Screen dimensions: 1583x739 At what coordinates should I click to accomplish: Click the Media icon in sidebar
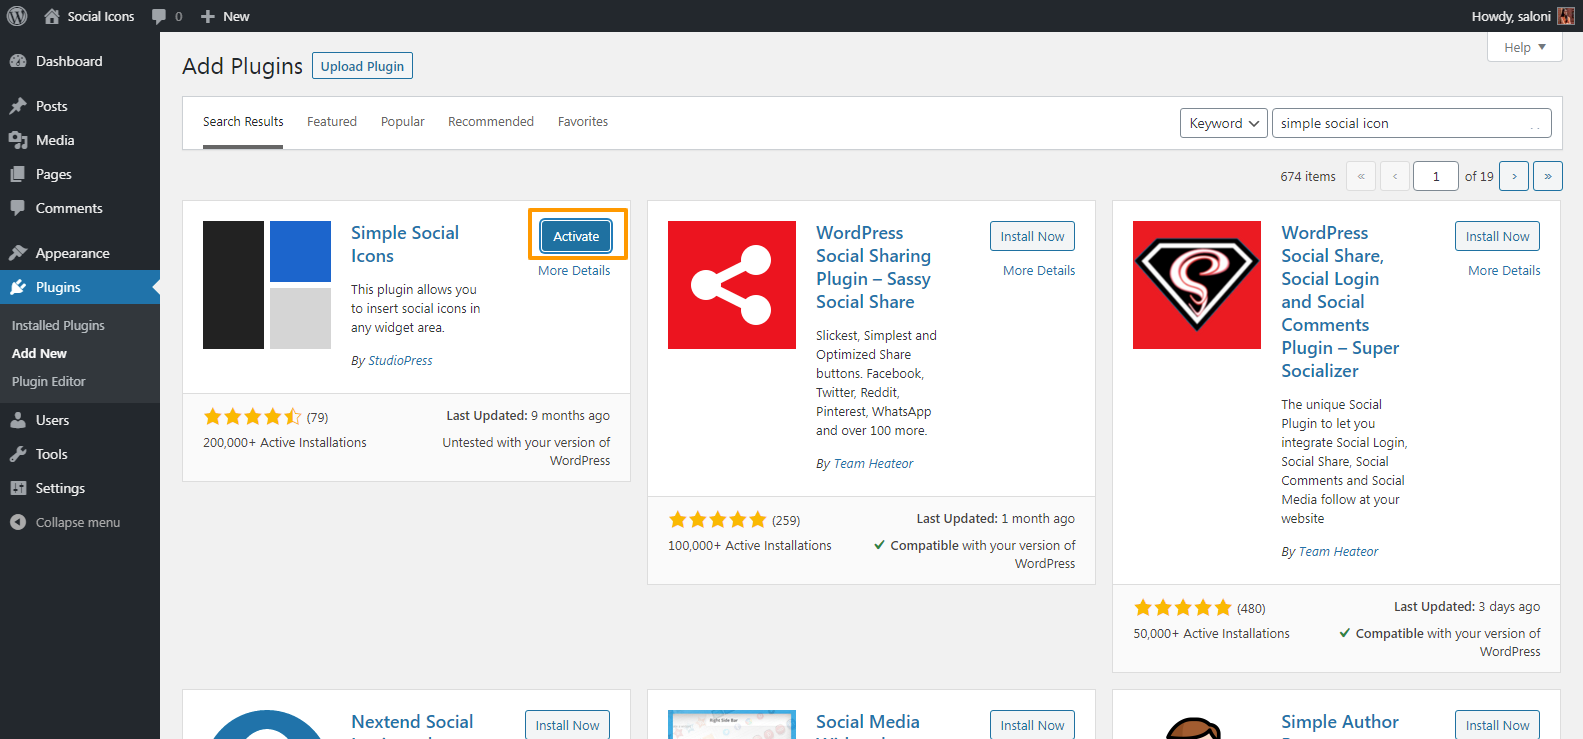click(x=18, y=140)
